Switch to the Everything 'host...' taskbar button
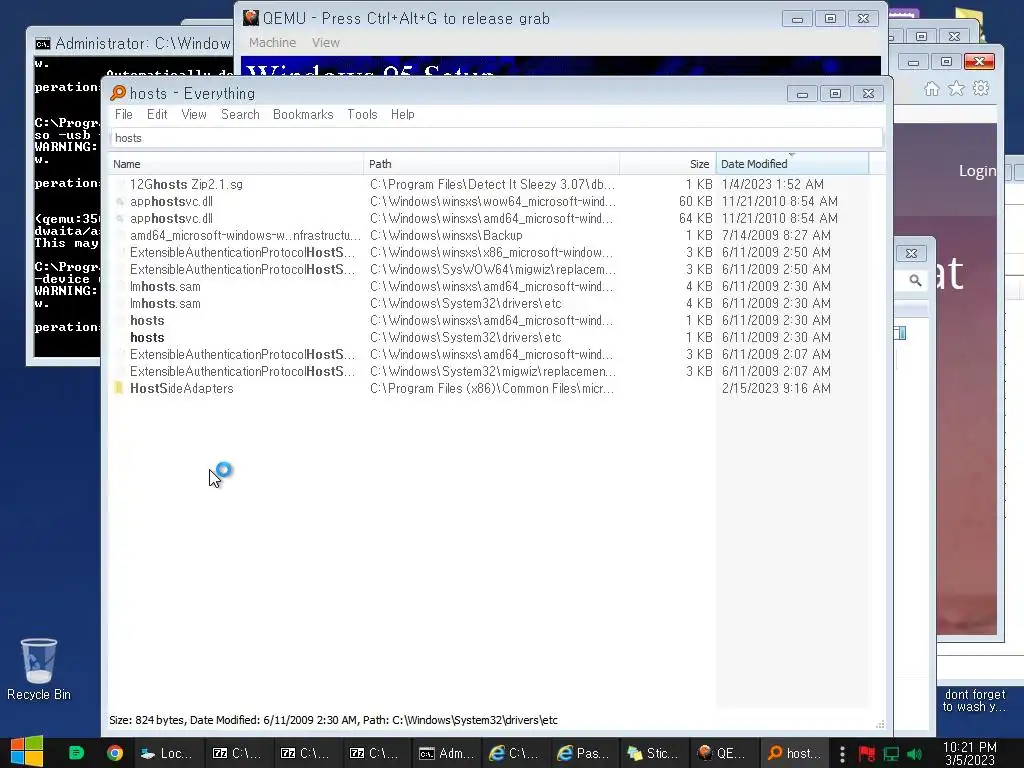This screenshot has width=1024, height=768. coord(794,753)
